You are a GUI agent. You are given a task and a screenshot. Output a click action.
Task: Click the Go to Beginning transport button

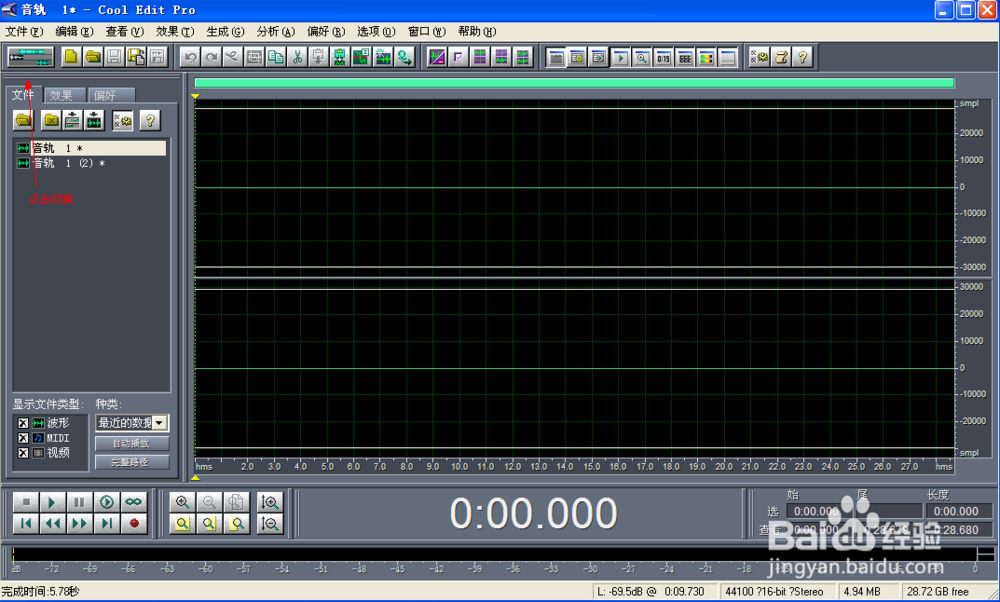coord(26,524)
